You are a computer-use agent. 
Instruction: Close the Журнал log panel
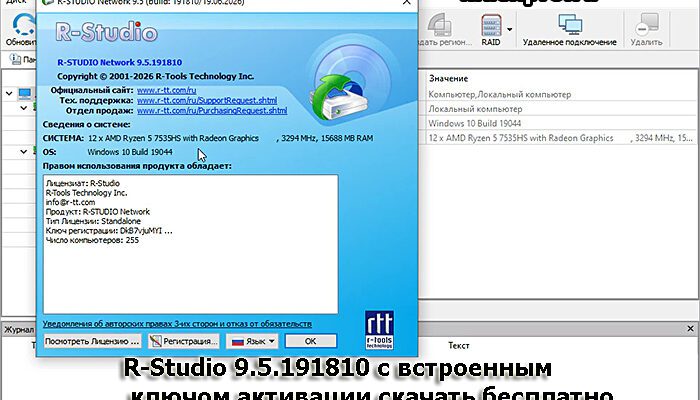coord(690,329)
